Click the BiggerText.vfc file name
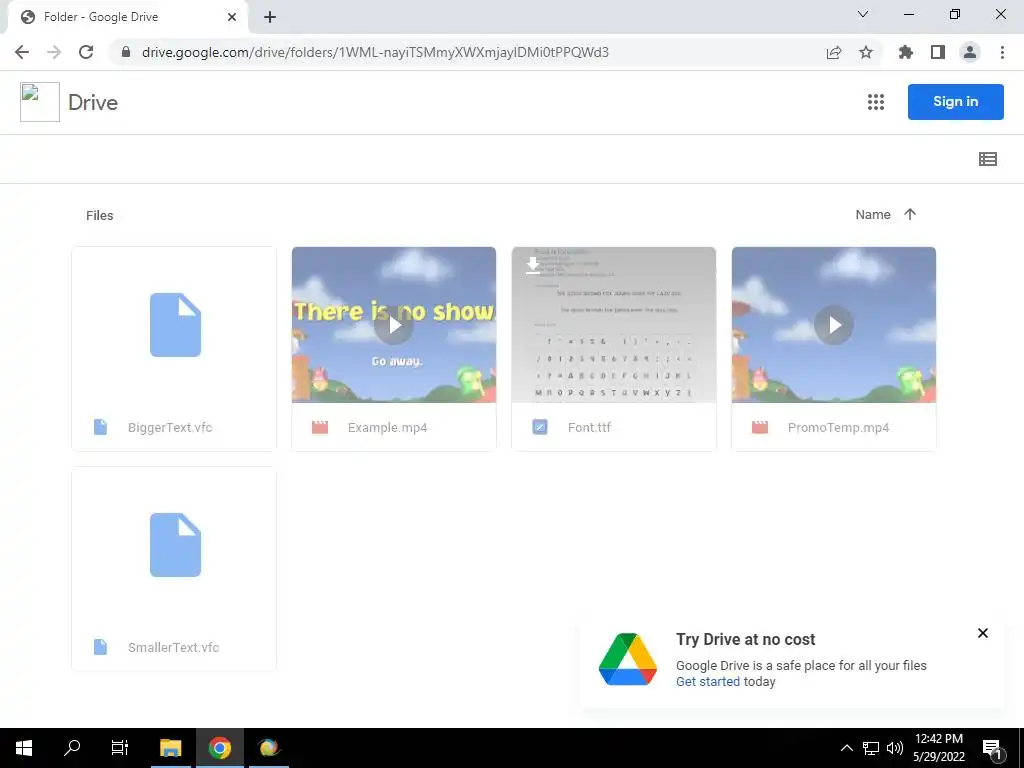Viewport: 1024px width, 768px height. [x=170, y=428]
